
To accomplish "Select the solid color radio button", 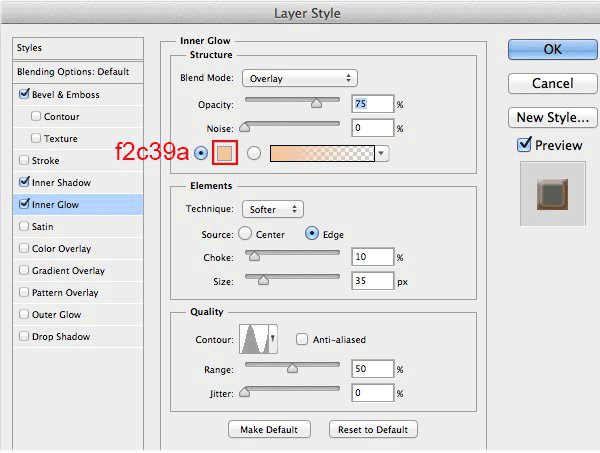I will tap(201, 153).
